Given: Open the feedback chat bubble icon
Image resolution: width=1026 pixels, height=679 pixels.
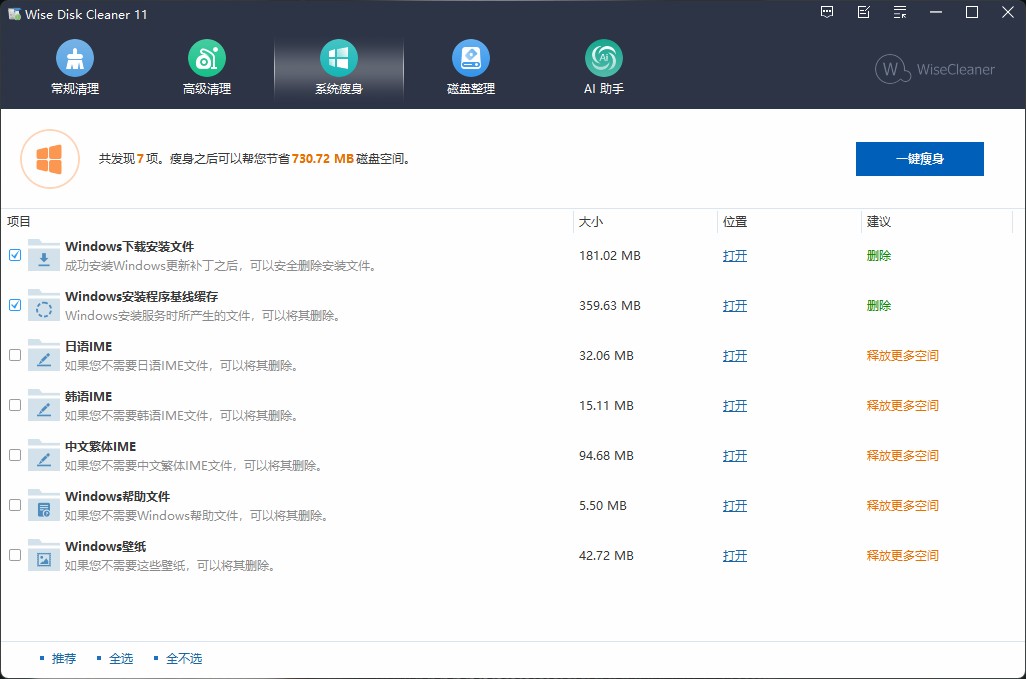Looking at the screenshot, I should tap(827, 13).
